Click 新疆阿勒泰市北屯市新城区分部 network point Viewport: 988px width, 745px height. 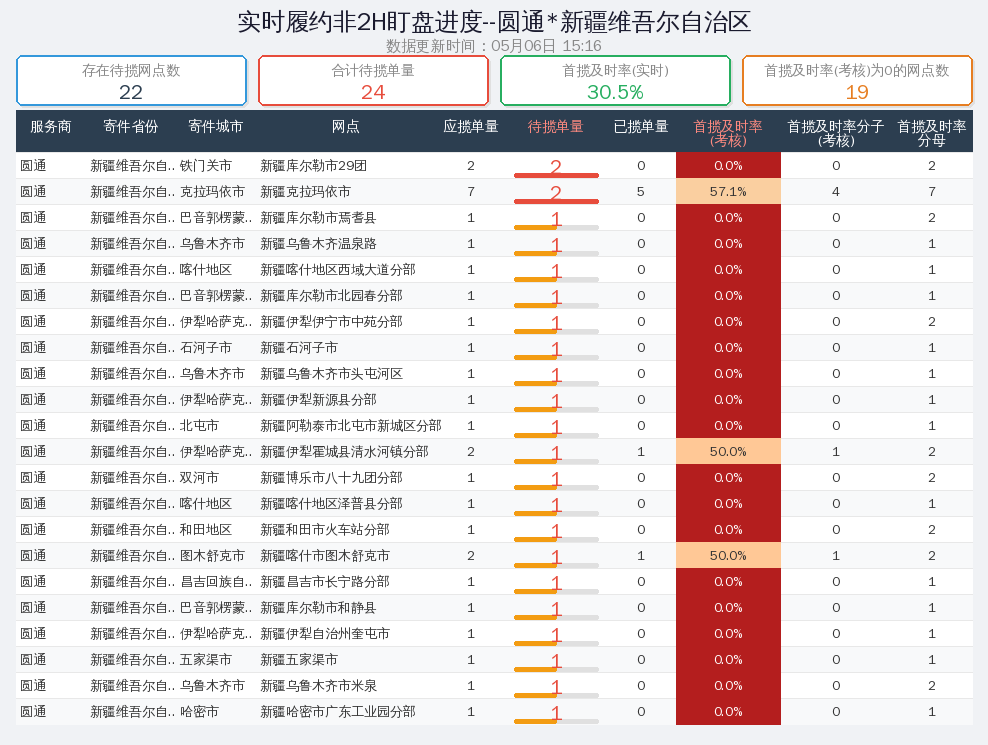pos(351,426)
